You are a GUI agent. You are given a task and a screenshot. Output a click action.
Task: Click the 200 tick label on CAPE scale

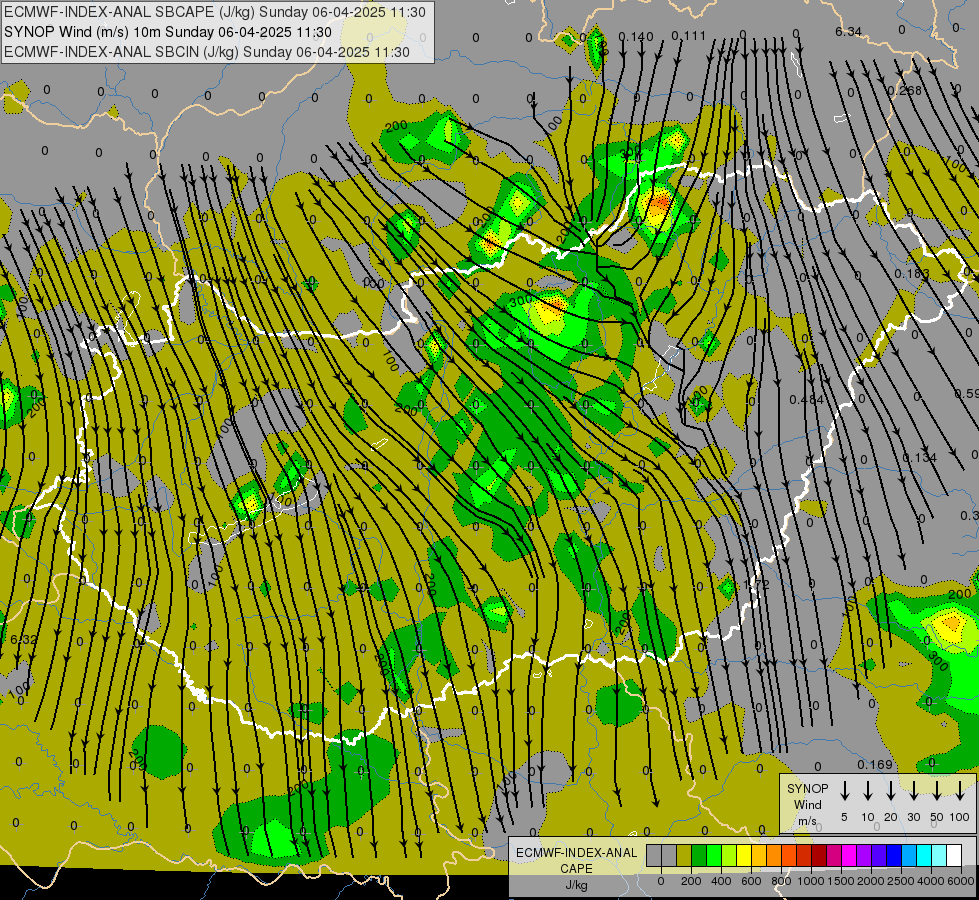click(x=691, y=881)
